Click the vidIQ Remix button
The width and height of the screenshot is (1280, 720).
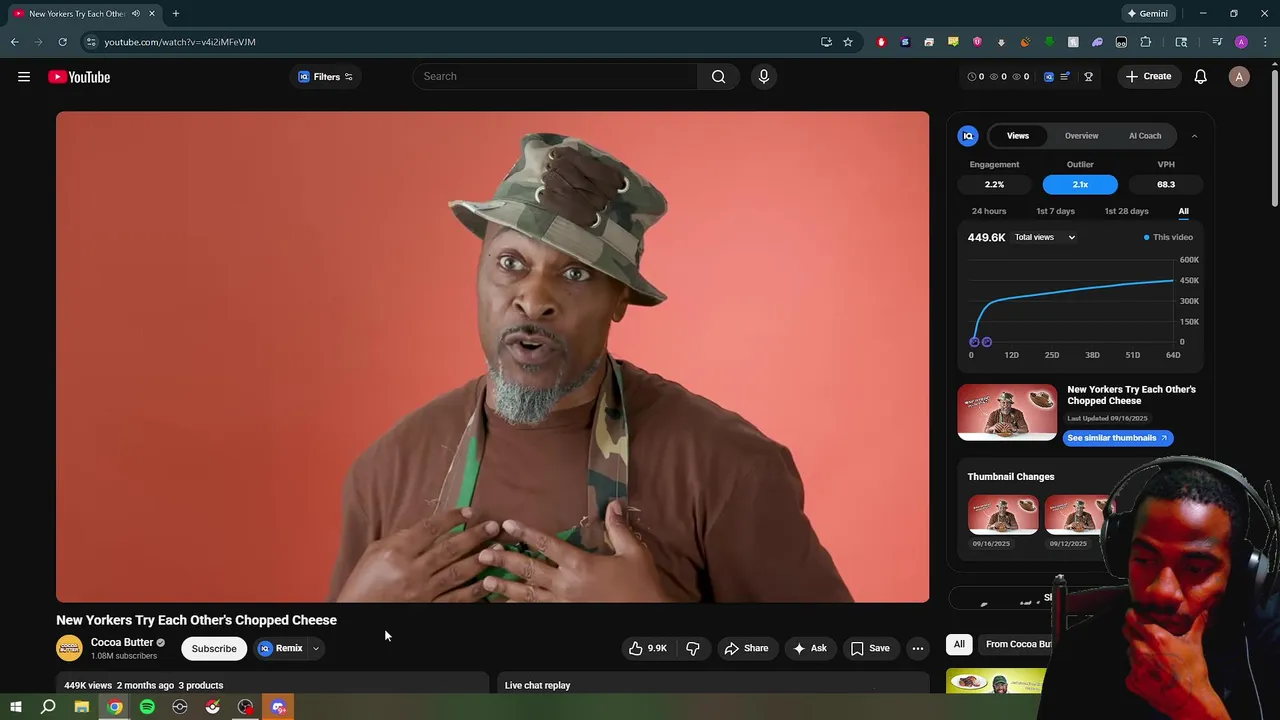tap(281, 648)
